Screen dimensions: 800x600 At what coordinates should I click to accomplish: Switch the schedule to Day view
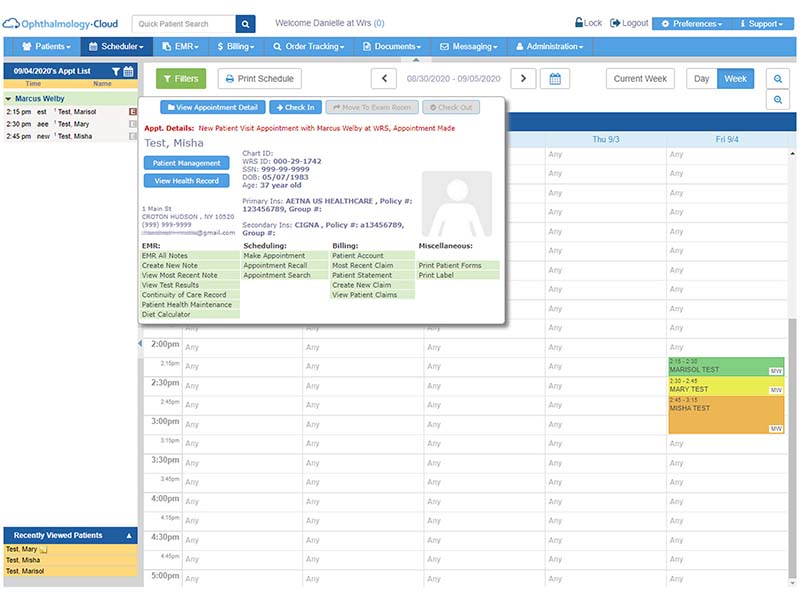tap(702, 78)
